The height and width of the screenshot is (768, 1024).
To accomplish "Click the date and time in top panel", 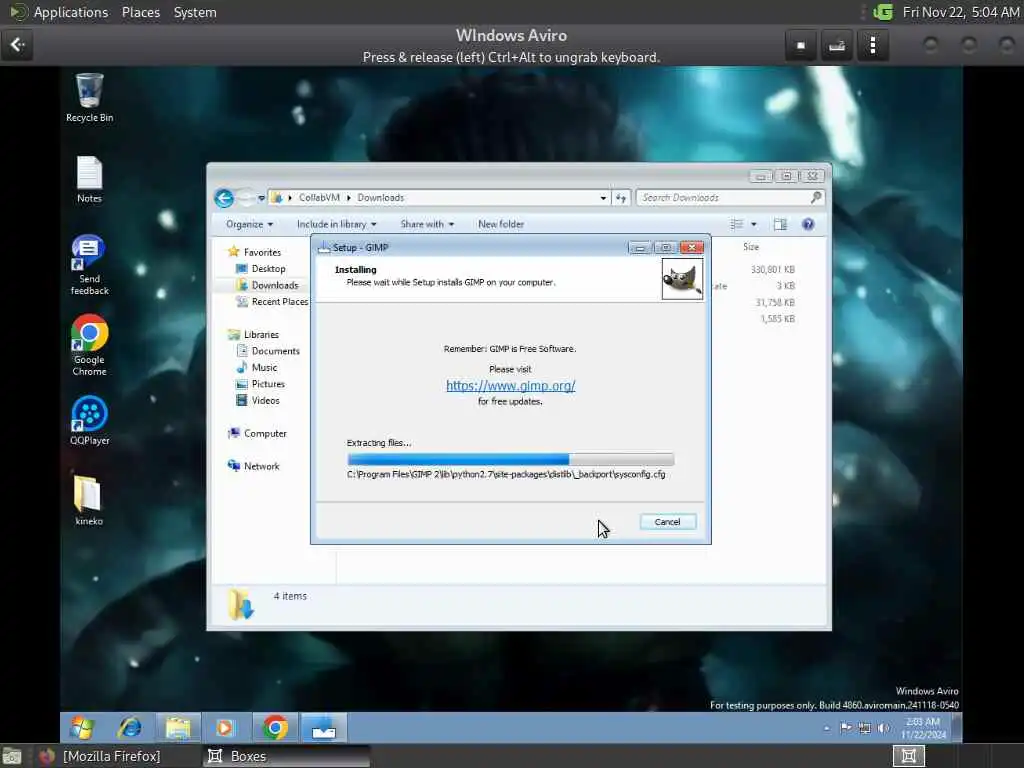I will [x=960, y=12].
